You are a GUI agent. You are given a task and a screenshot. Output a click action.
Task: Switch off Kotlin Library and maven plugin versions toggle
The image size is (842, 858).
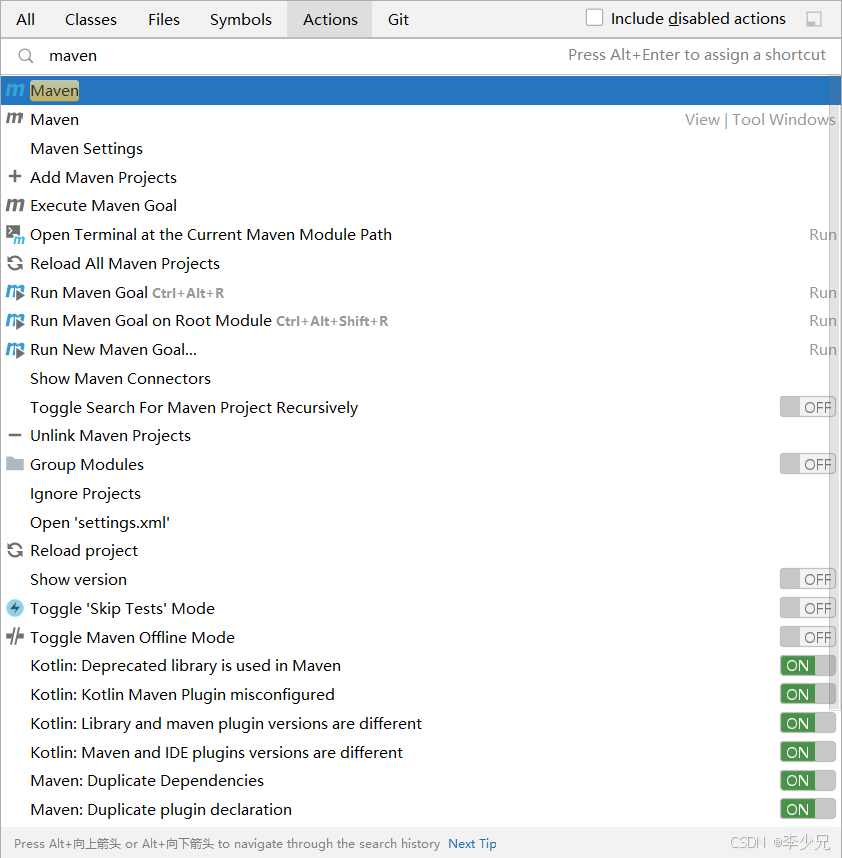coord(808,723)
